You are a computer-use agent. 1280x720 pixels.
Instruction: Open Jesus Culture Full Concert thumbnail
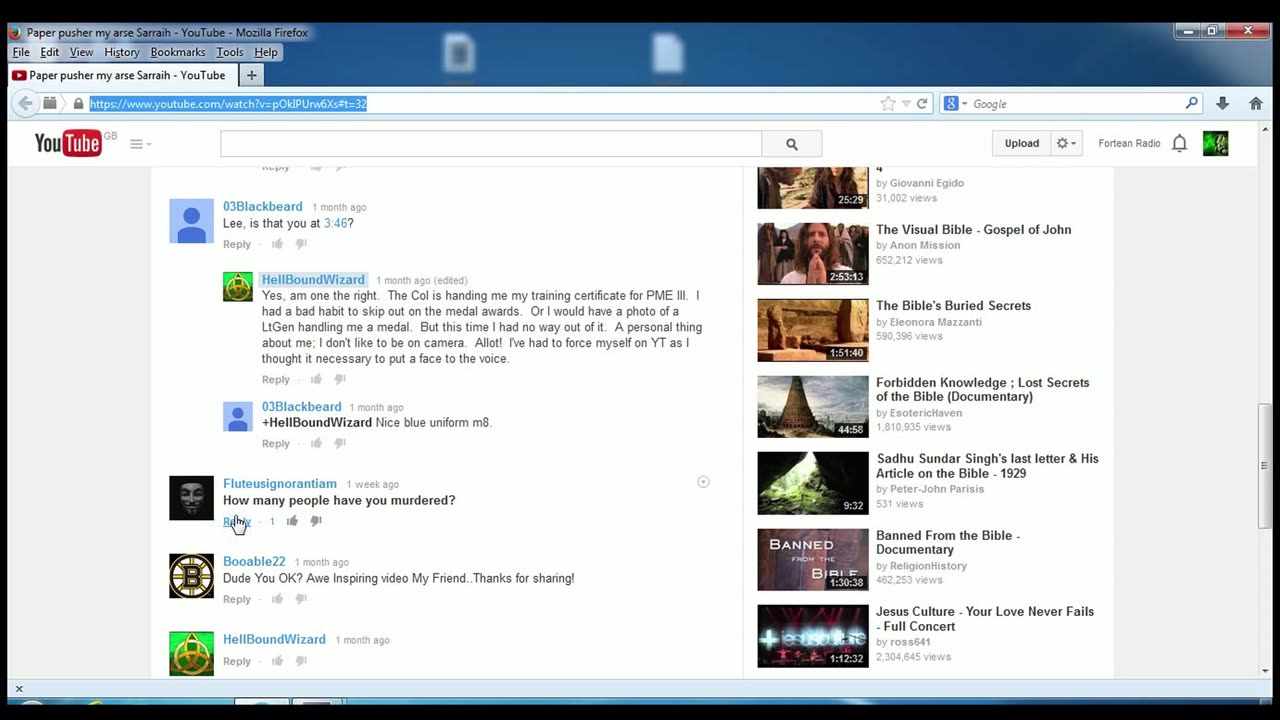tap(813, 636)
